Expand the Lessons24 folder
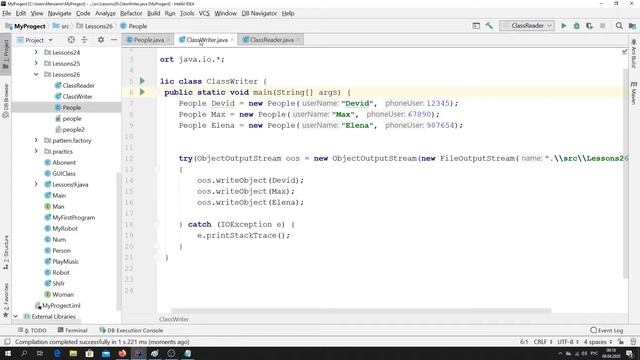Viewport: 640px width, 360px height. pyautogui.click(x=36, y=52)
